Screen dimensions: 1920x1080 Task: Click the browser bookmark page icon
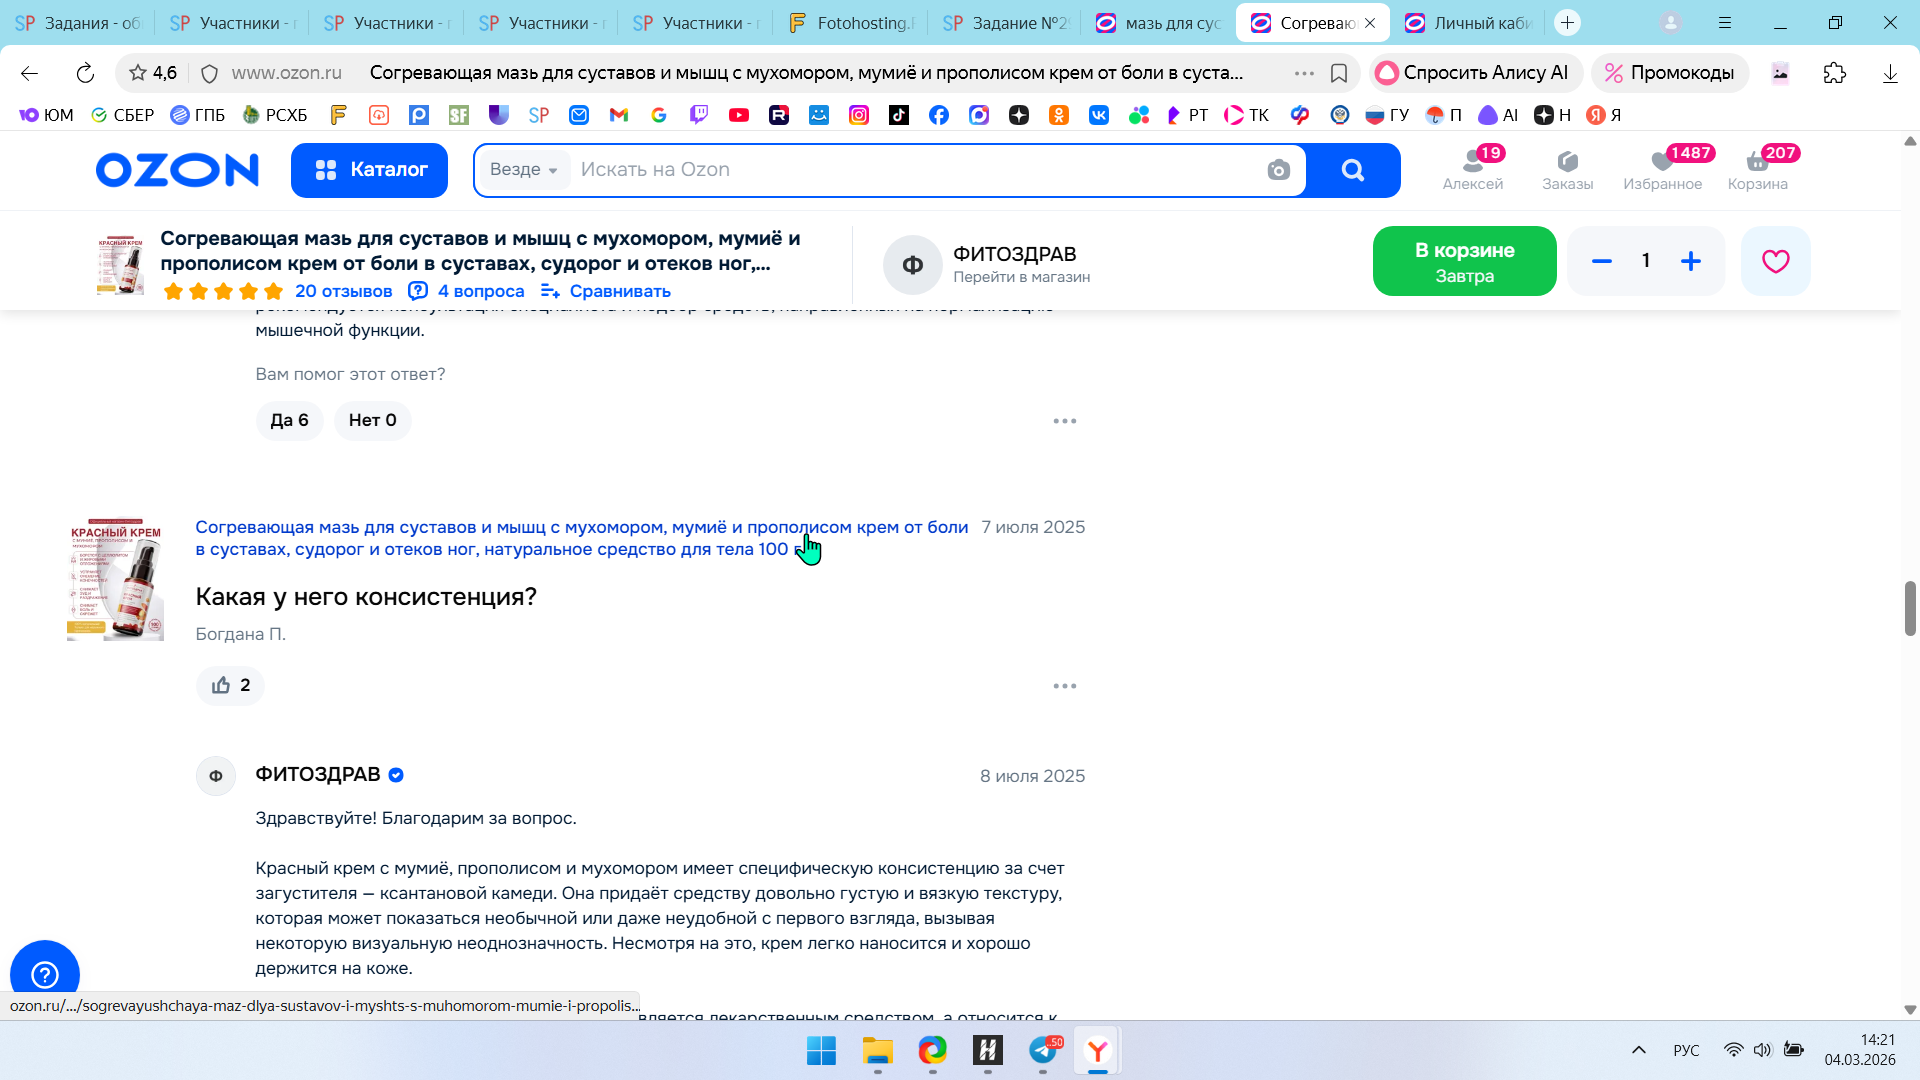click(x=1338, y=73)
